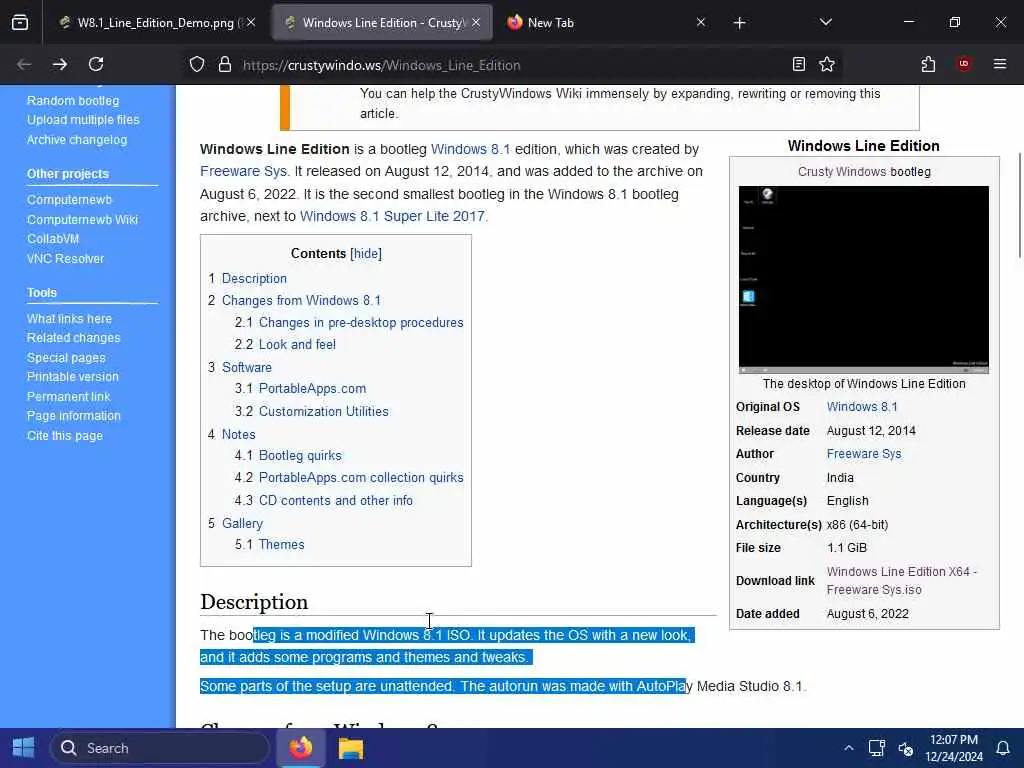Open What links here tool
Viewport: 1024px width, 768px height.
[69, 319]
